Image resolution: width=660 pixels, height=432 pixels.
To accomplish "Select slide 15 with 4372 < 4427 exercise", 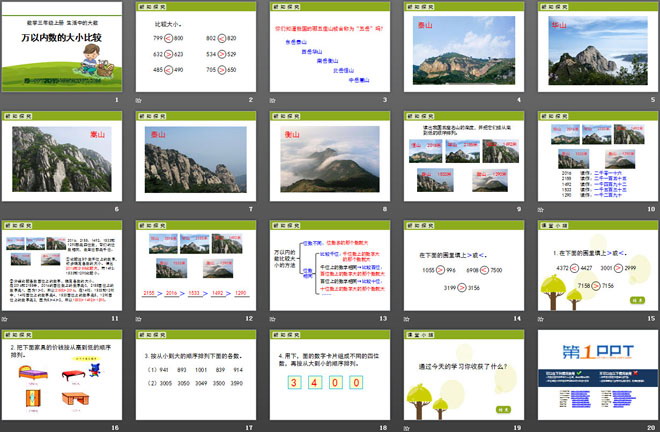I will (598, 266).
